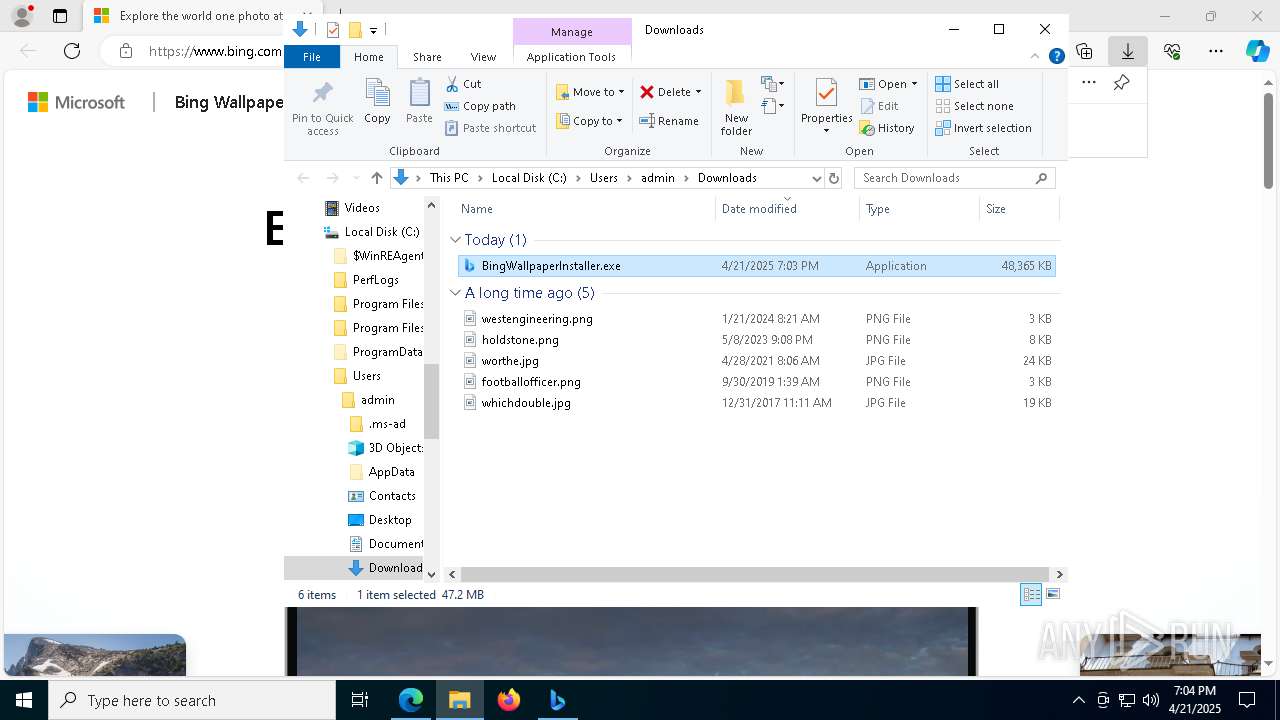1280x720 pixels.
Task: Click Copy path in Clipboard group
Action: [480, 106]
